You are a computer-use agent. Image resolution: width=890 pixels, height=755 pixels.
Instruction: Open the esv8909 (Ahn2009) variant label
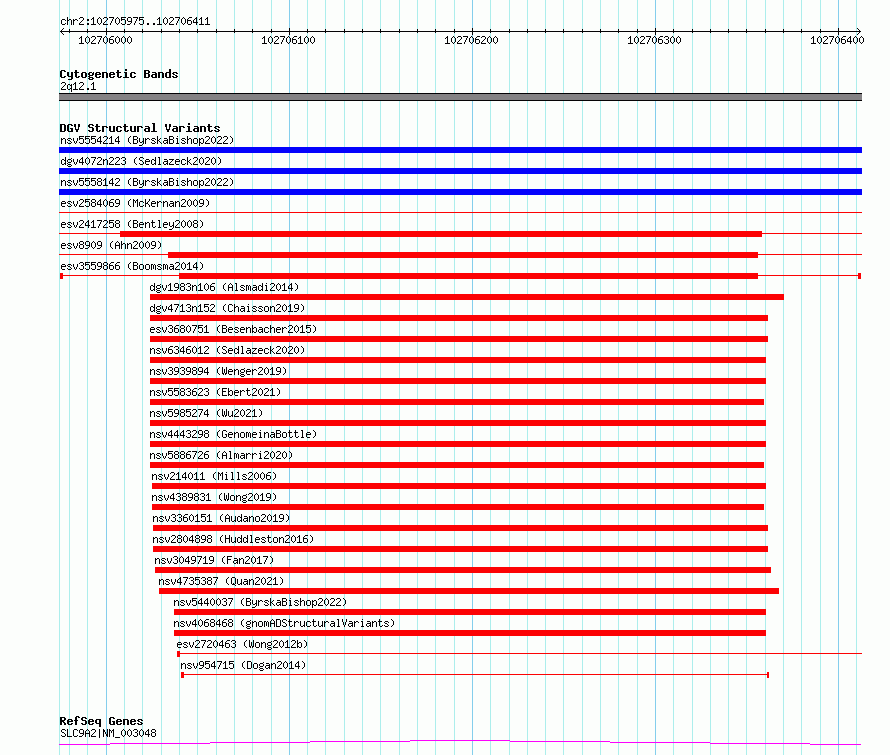point(111,245)
